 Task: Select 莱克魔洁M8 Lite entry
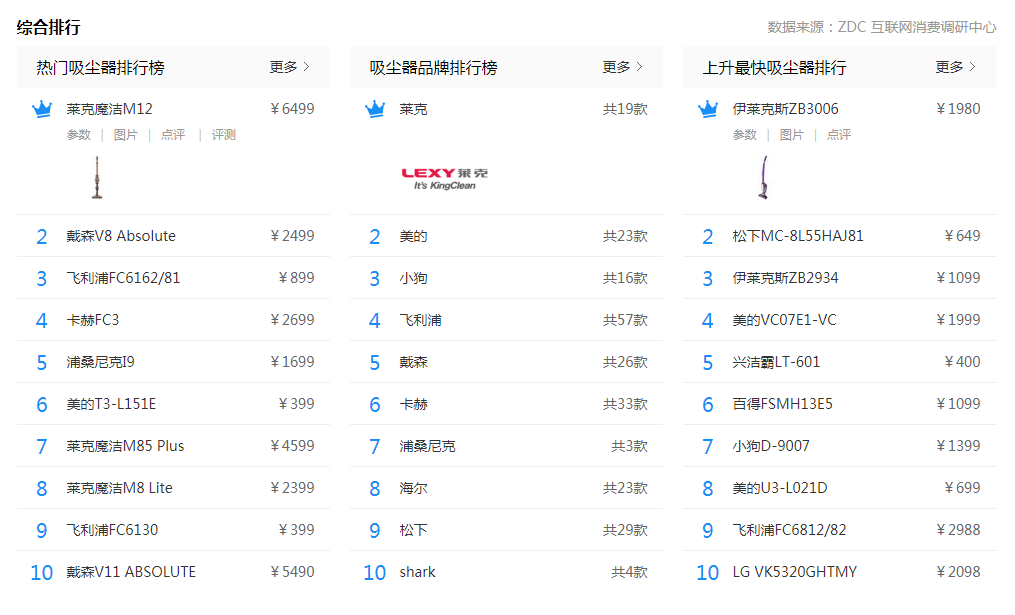click(119, 488)
